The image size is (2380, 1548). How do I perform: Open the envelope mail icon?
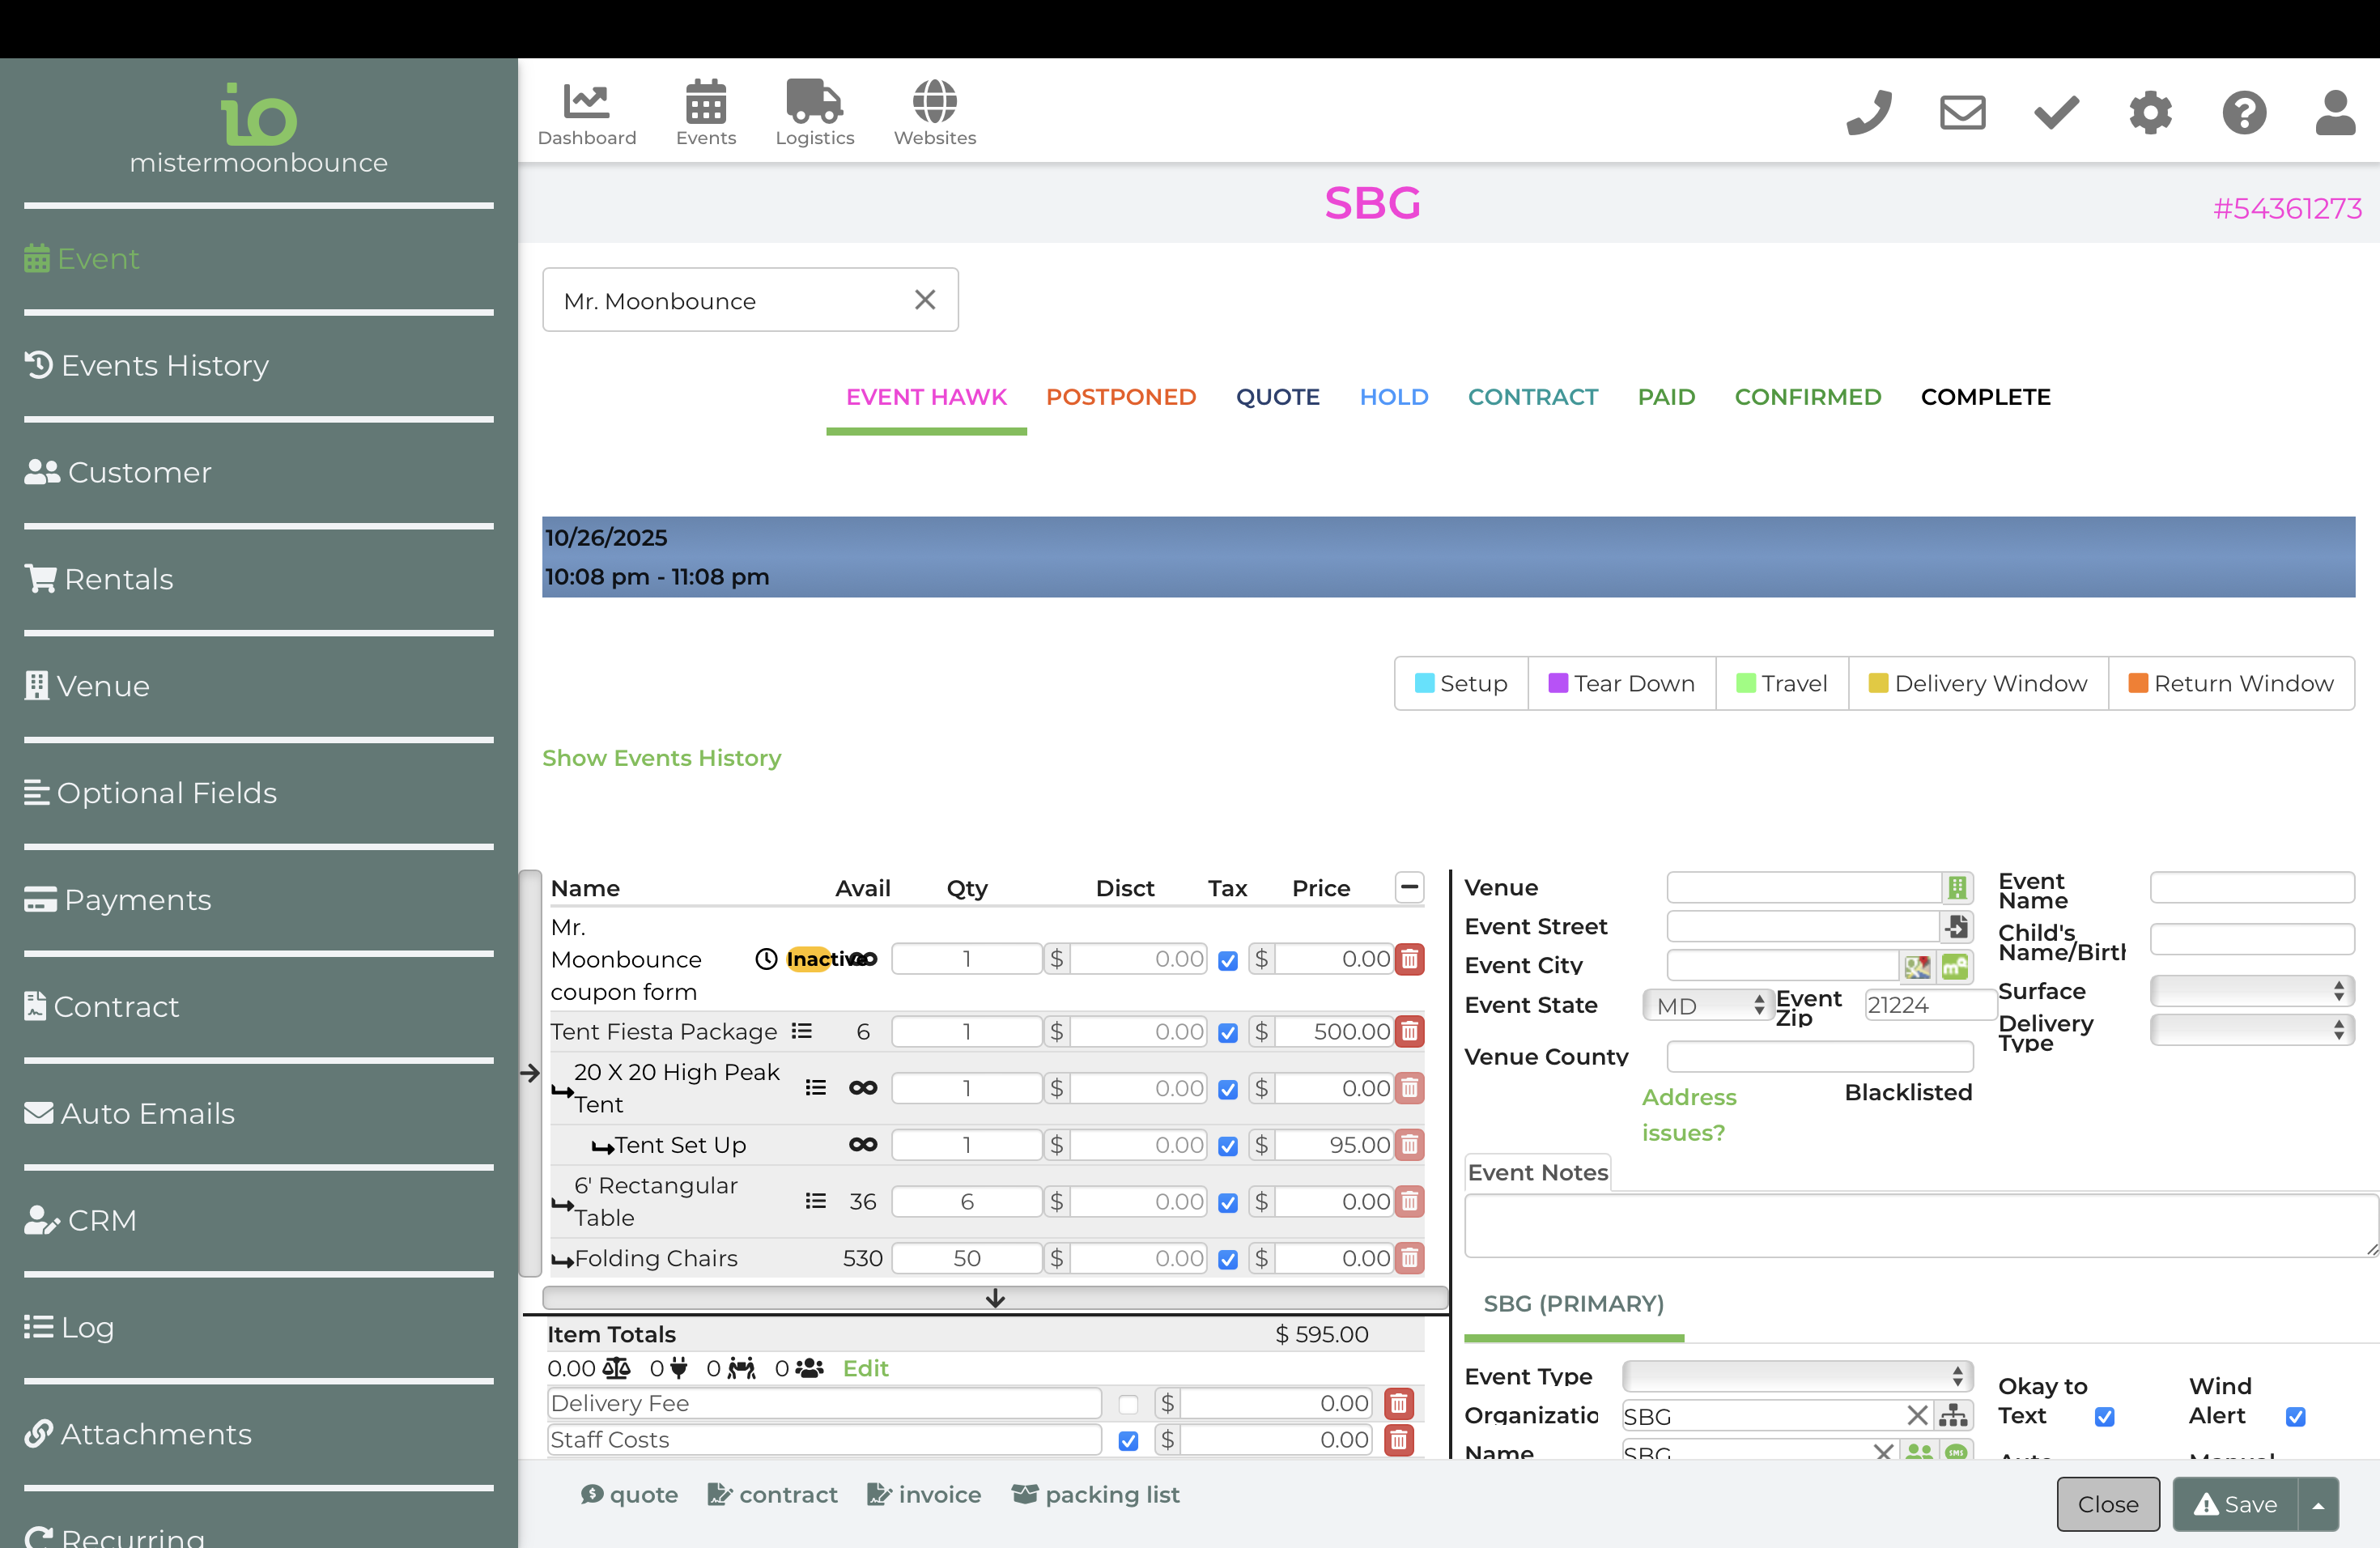pos(1962,112)
